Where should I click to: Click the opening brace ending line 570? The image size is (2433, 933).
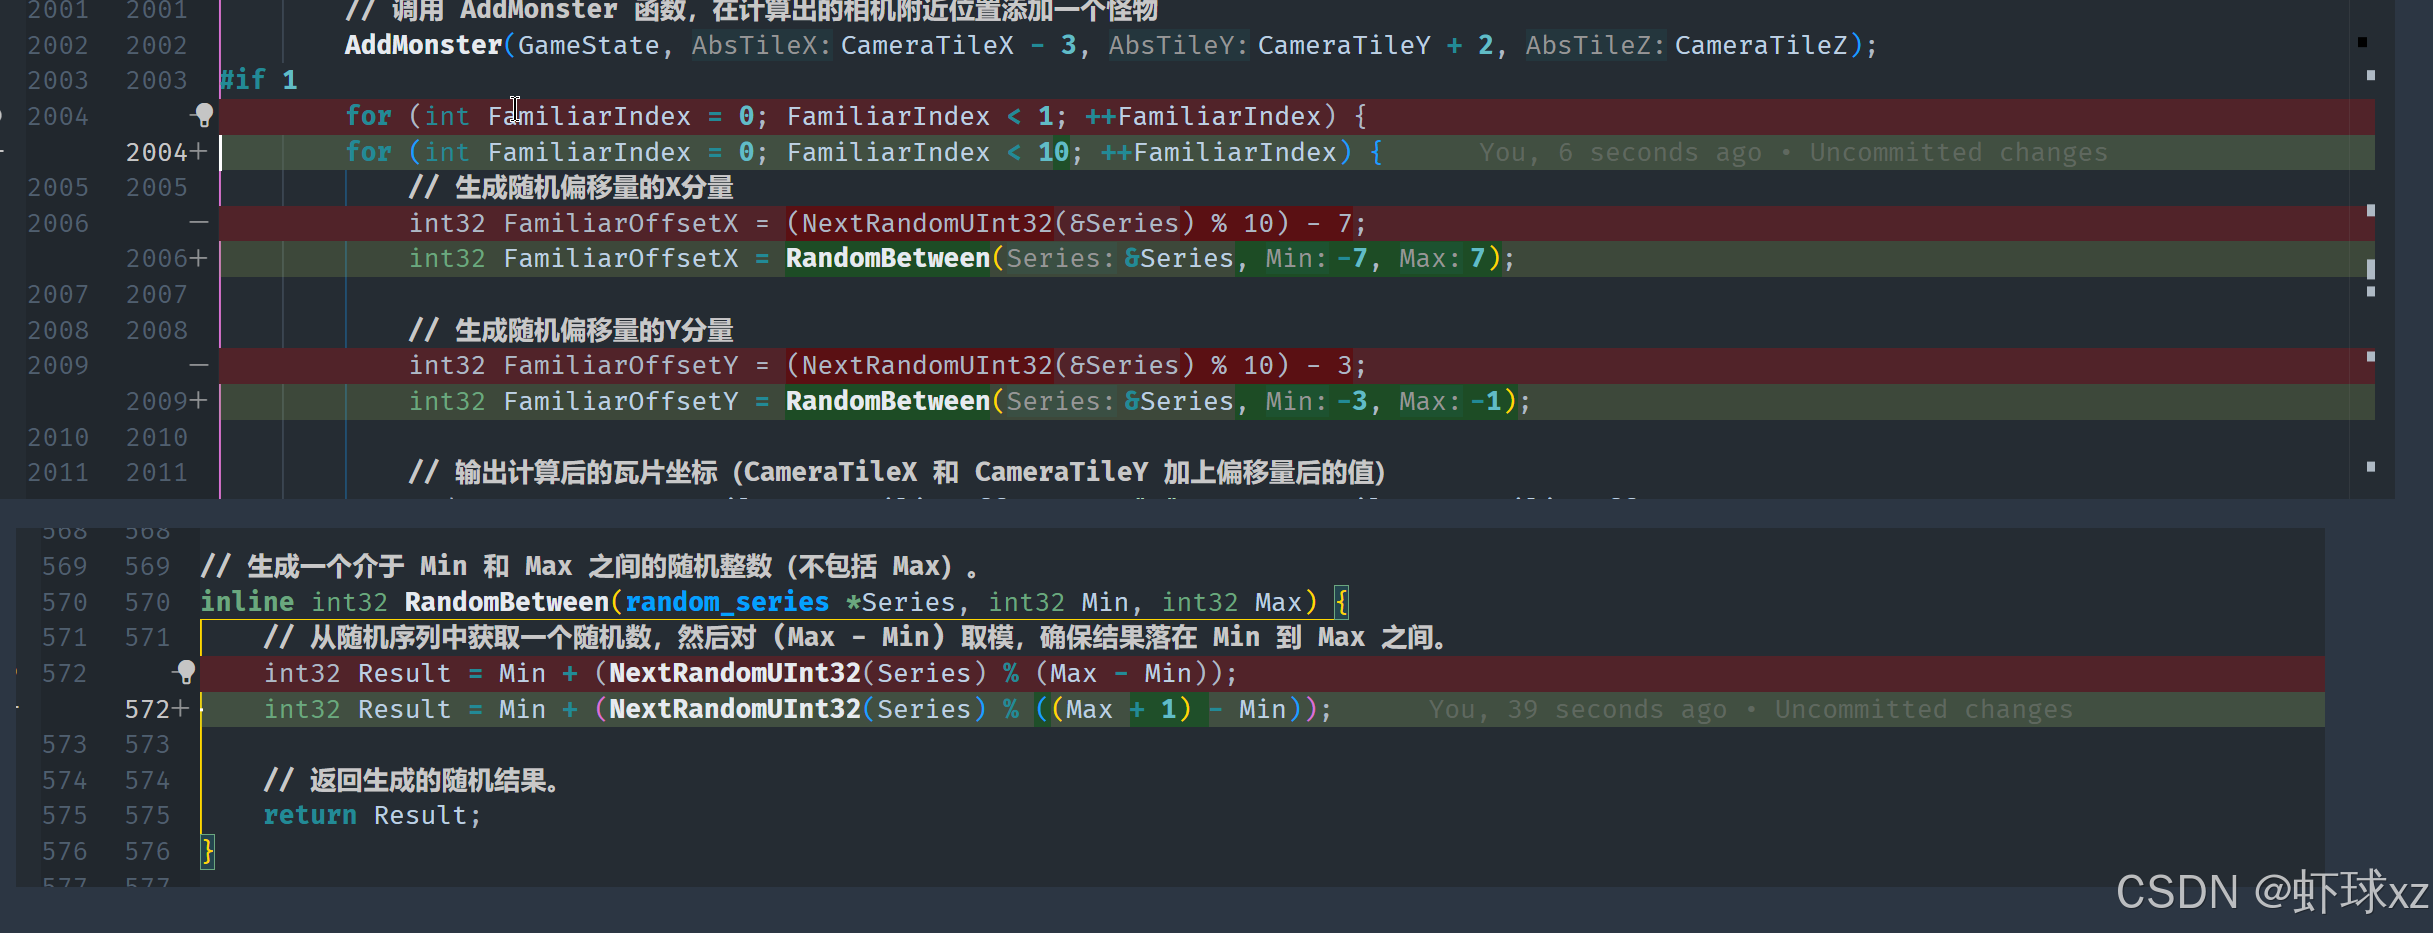pos(1341,602)
